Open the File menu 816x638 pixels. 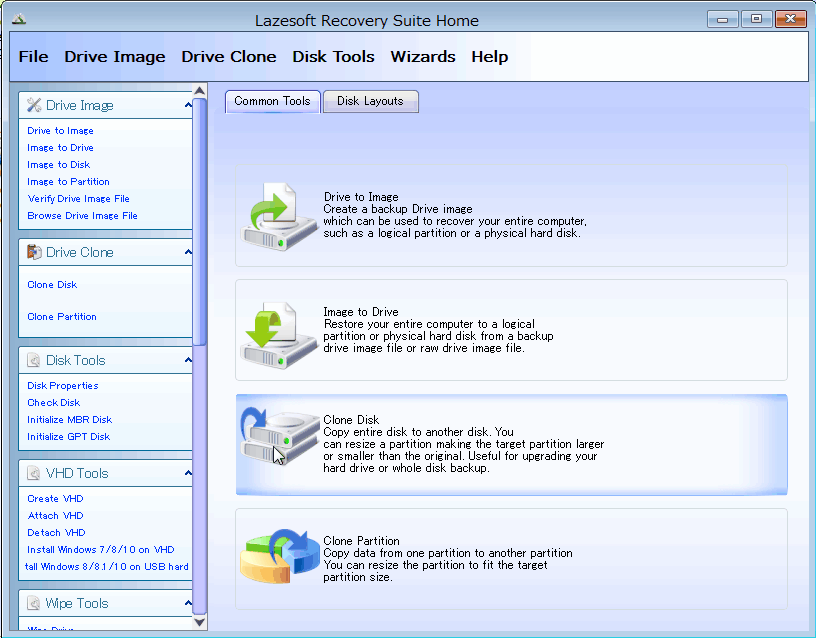click(x=33, y=56)
